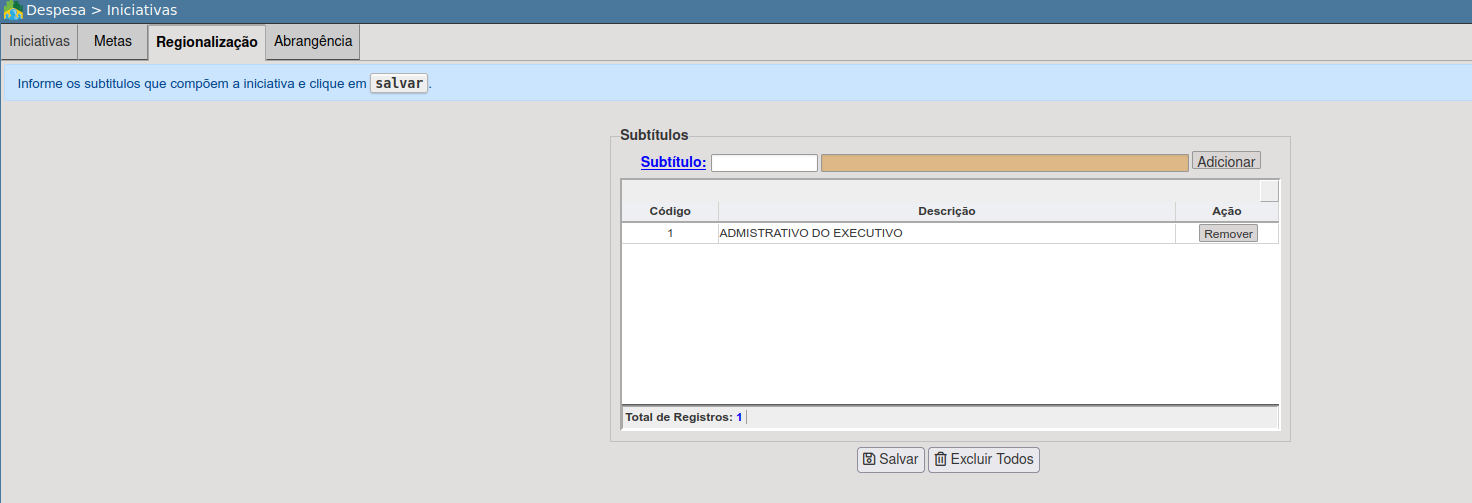Screen dimensions: 1472x503
Task: Click the small box at grid's top-right corner
Action: pyautogui.click(x=1269, y=191)
